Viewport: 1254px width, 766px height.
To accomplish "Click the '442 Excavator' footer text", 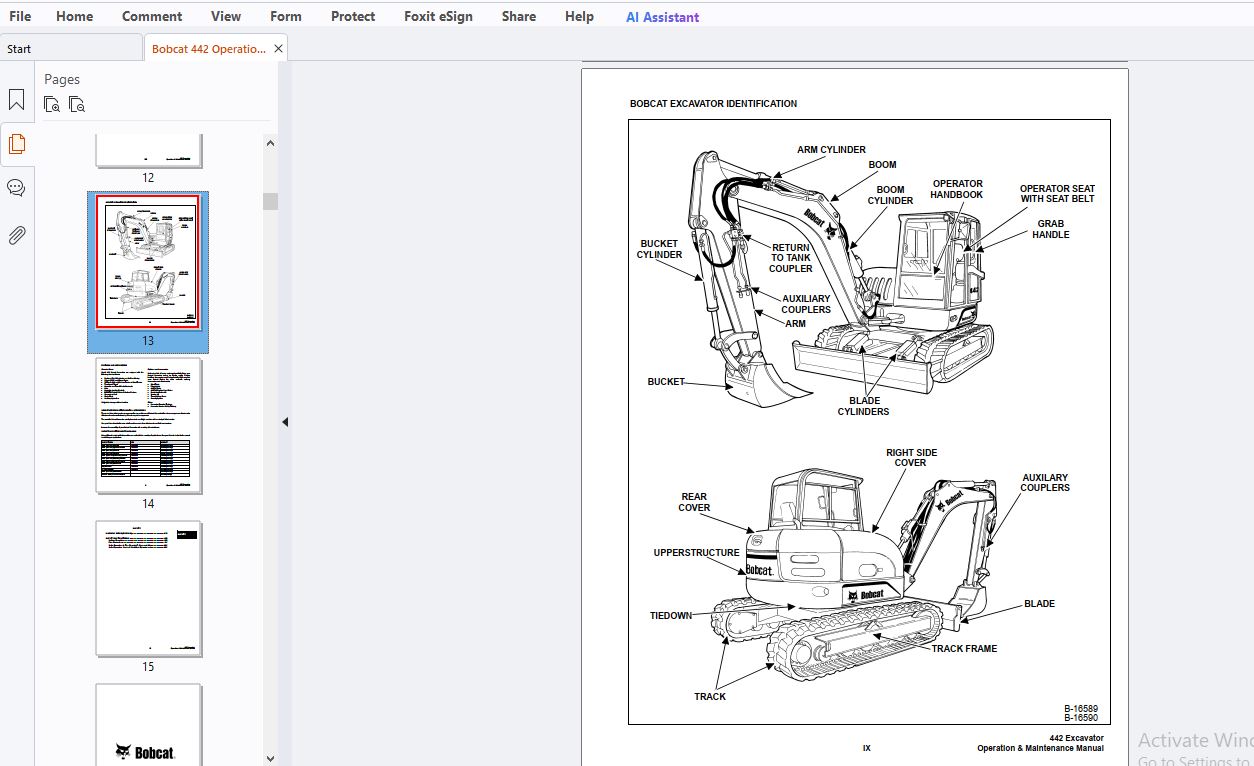I will (x=1076, y=738).
